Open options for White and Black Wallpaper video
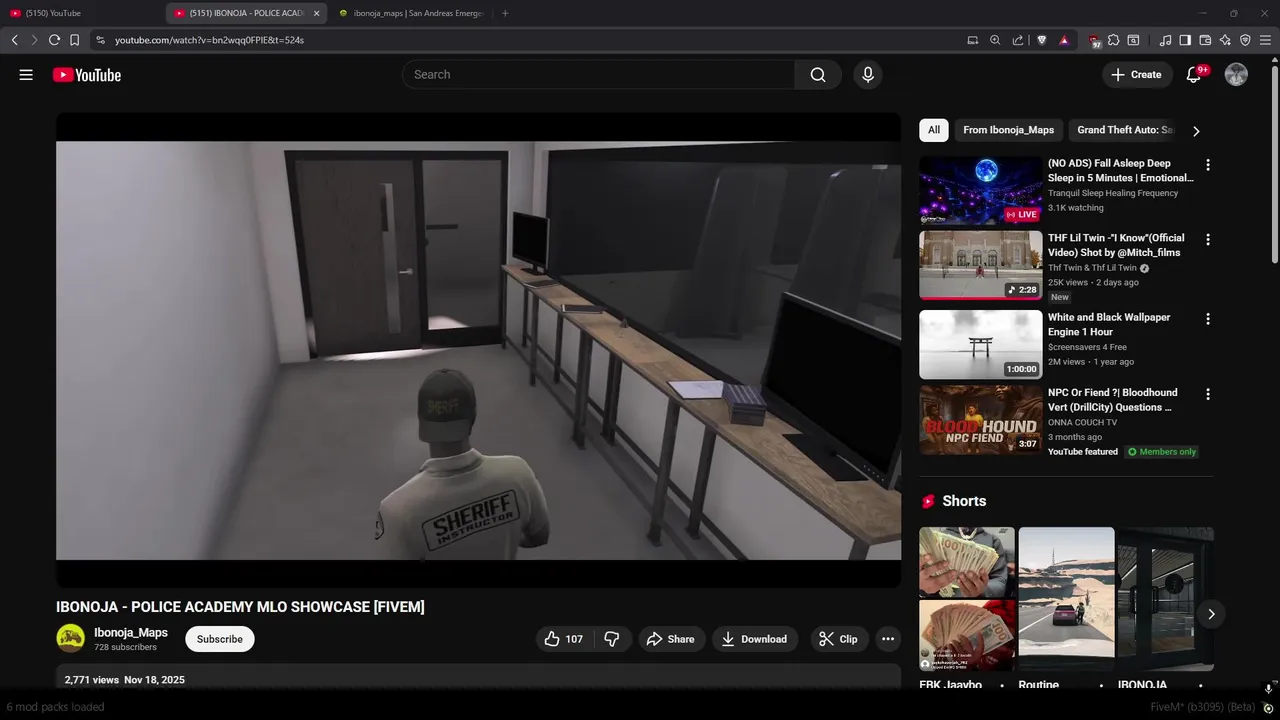 1207,319
